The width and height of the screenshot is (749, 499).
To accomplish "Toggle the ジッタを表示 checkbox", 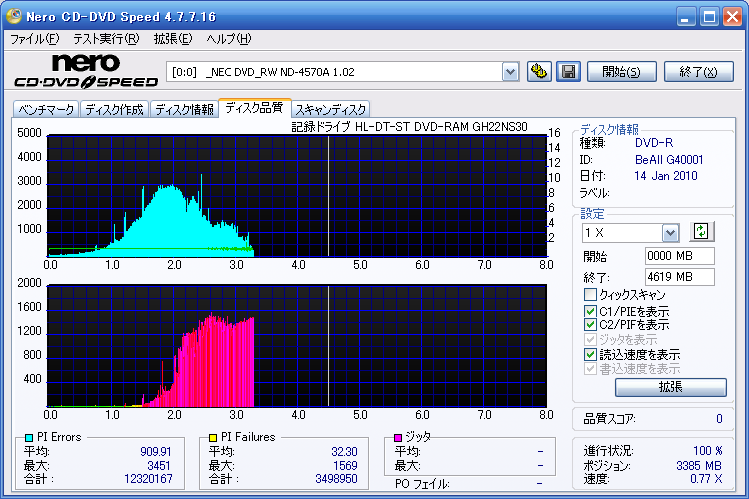I will coord(590,340).
